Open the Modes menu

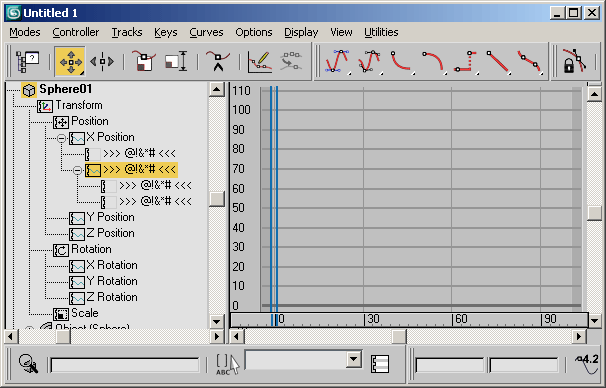point(25,32)
